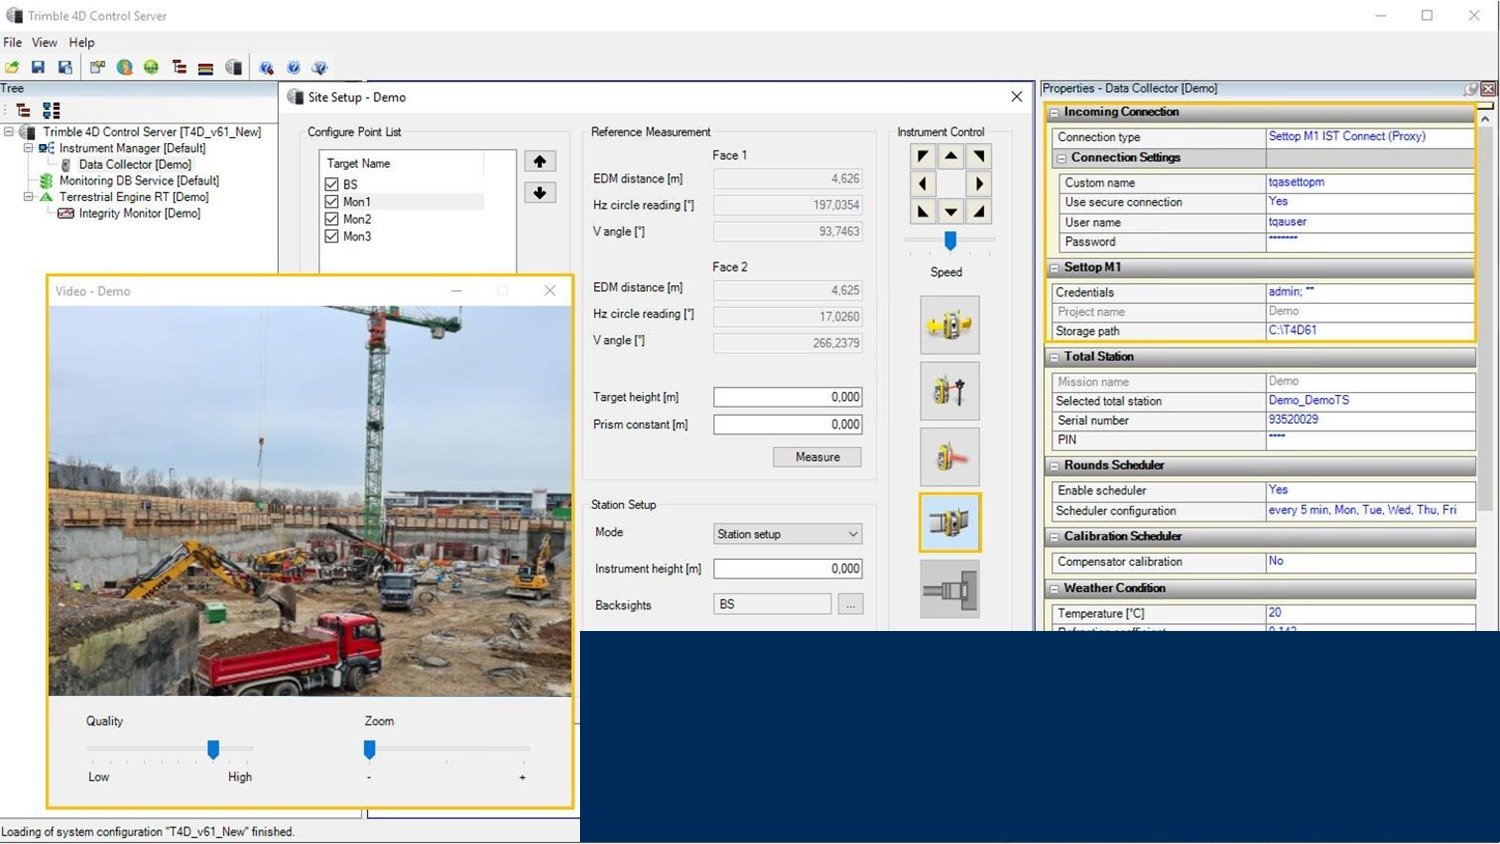The height and width of the screenshot is (844, 1500).
Task: Collapse Terrestrial Engine RT tree node
Action: tap(29, 197)
